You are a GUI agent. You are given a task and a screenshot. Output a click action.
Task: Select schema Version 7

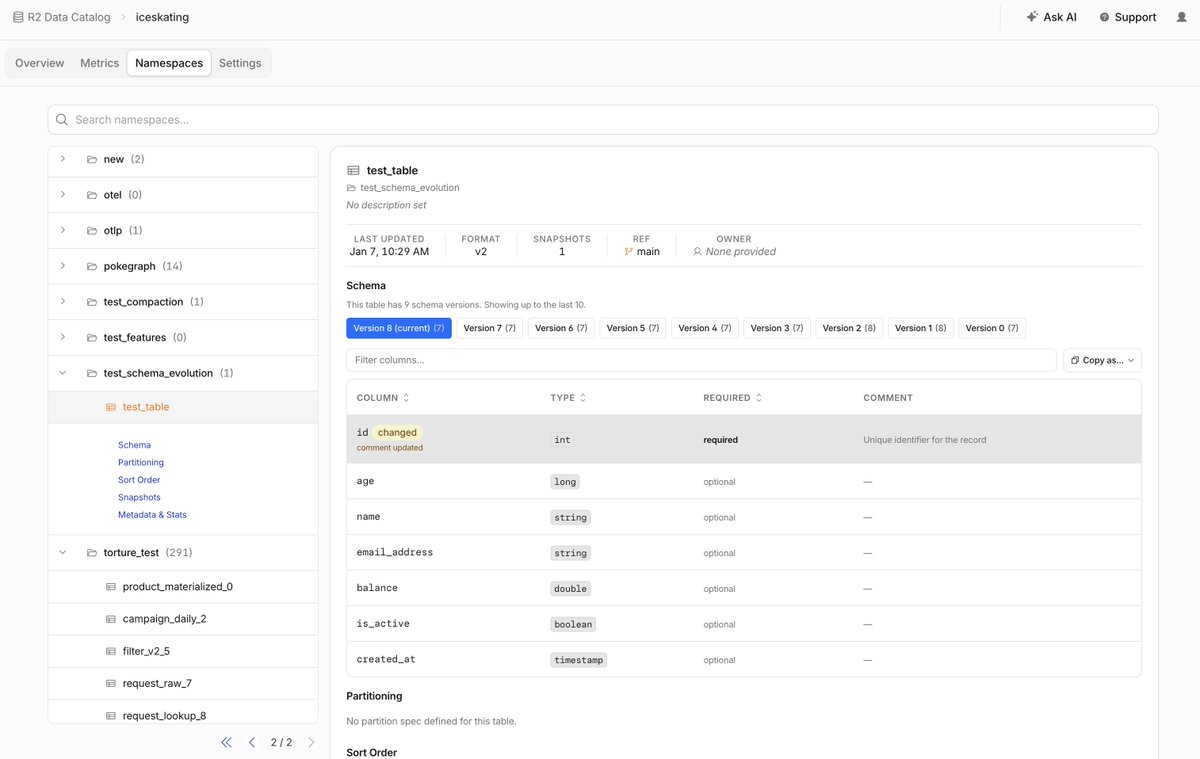490,328
